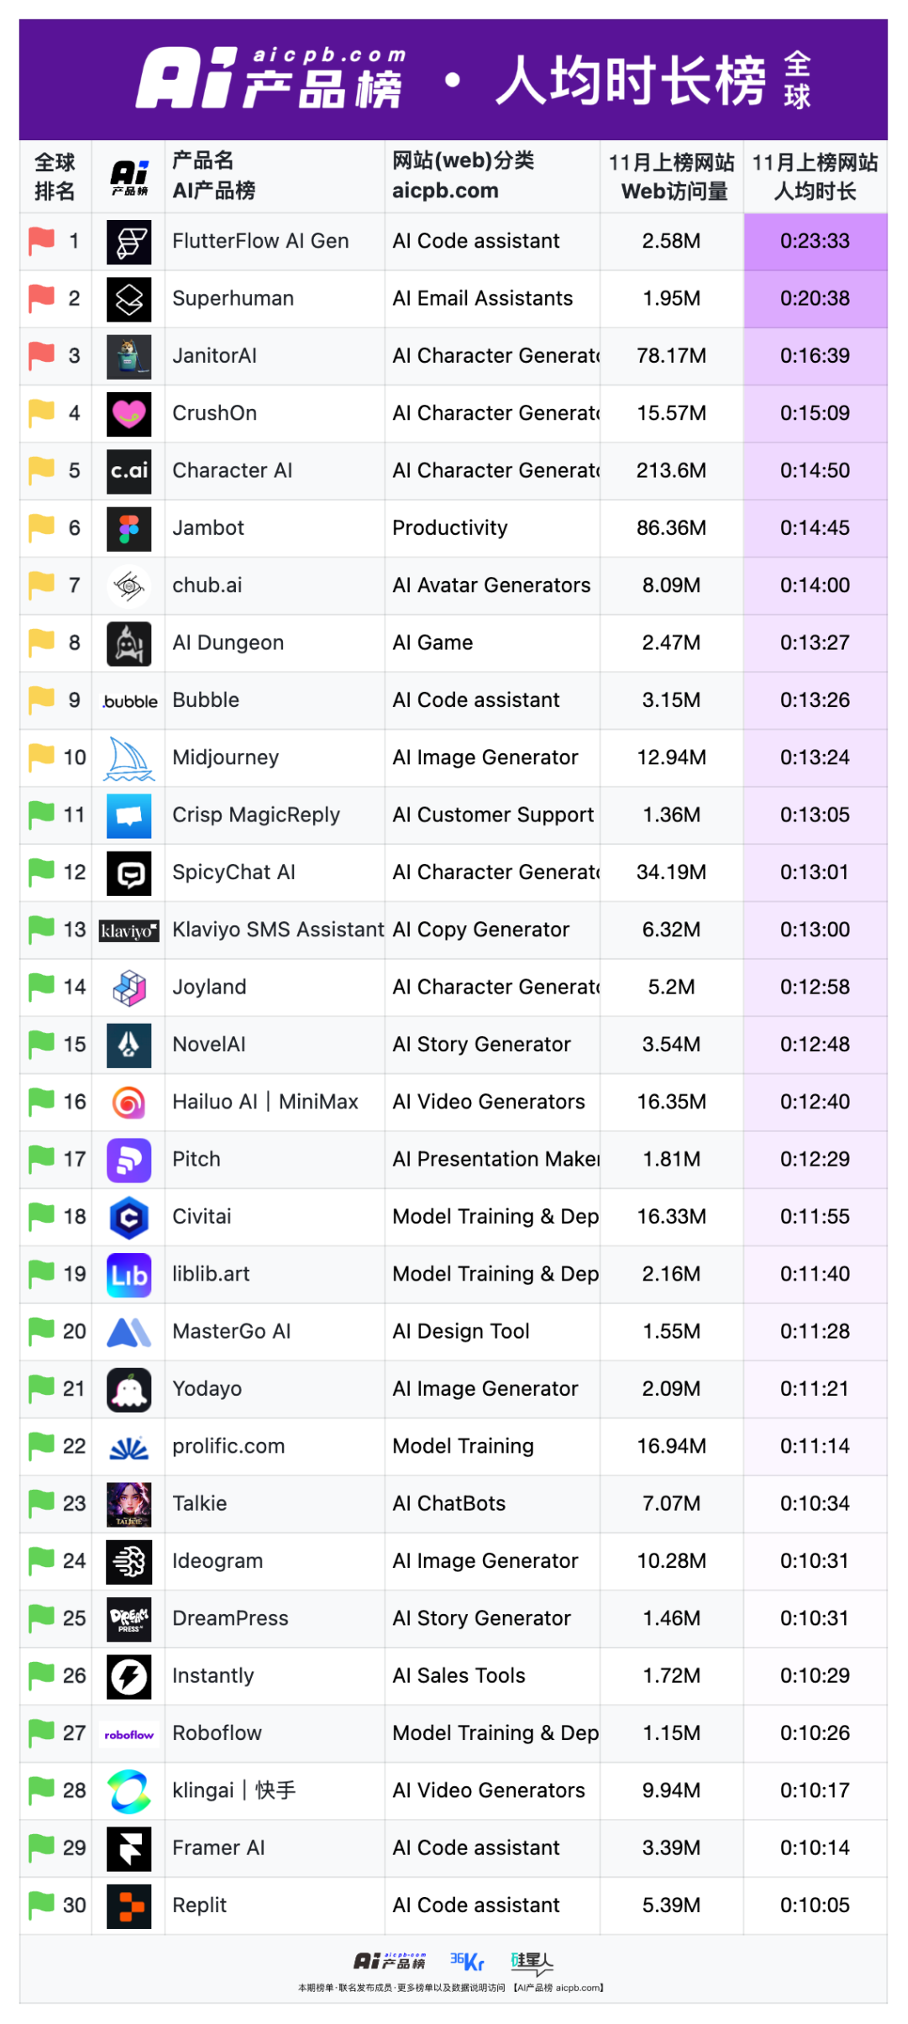The width and height of the screenshot is (908, 2024).
Task: Click the DreamPress logo icon
Action: click(x=129, y=1619)
